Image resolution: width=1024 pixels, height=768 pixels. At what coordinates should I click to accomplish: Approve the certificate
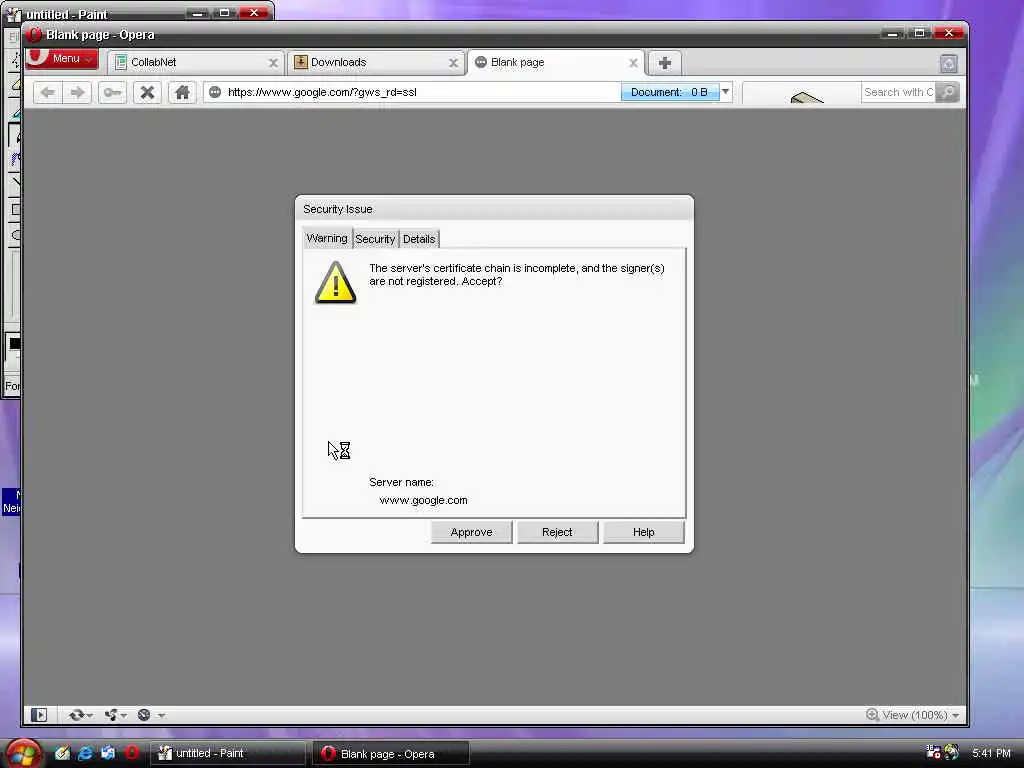pyautogui.click(x=472, y=532)
